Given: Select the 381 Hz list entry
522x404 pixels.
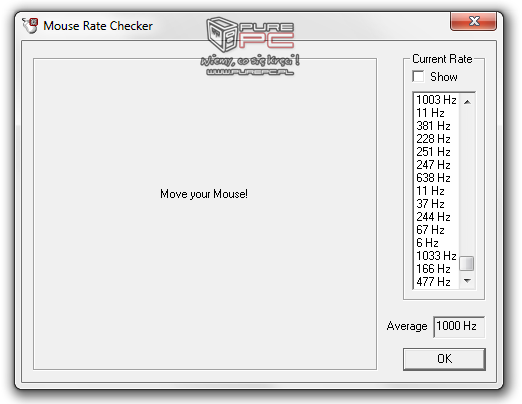Looking at the screenshot, I should (436, 126).
